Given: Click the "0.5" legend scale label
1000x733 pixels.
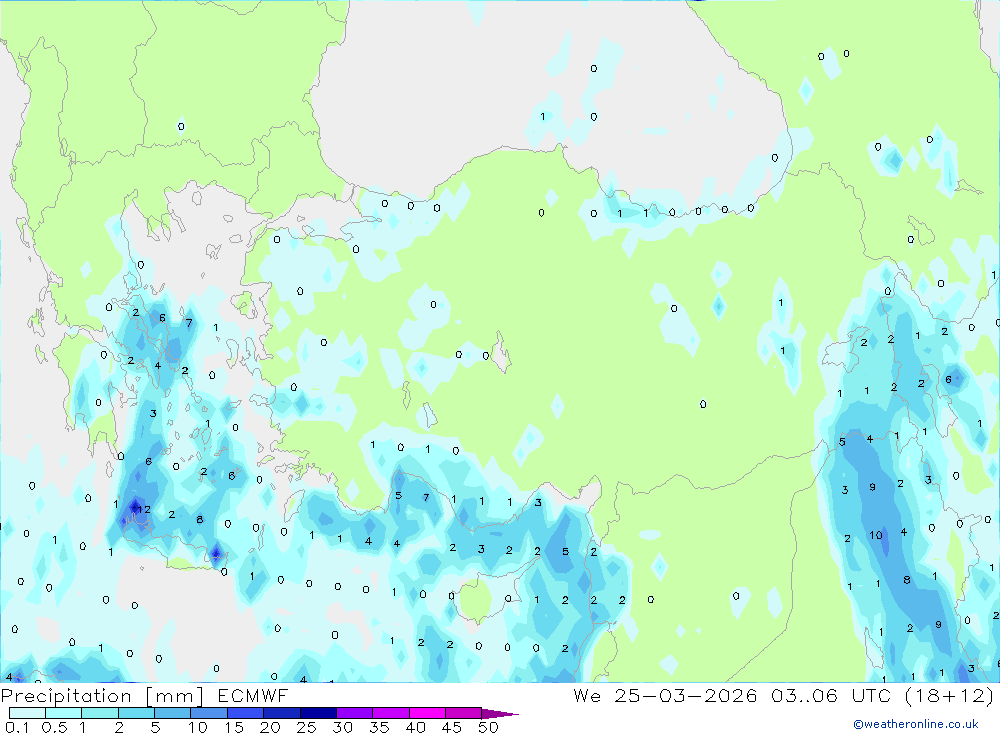Looking at the screenshot, I should click(54, 727).
